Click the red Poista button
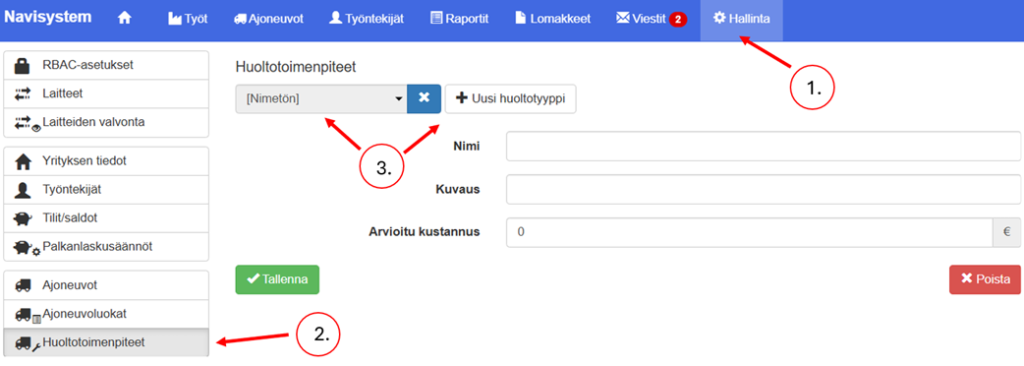The width and height of the screenshot is (1024, 366). 985,280
